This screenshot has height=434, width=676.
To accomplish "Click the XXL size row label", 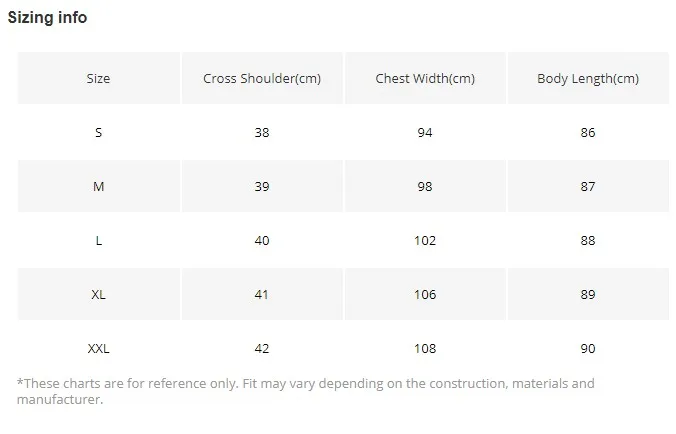I will (x=98, y=349).
